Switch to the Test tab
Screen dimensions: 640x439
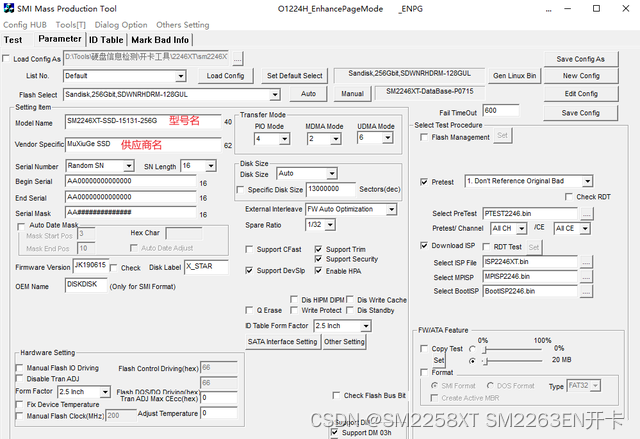[13, 40]
